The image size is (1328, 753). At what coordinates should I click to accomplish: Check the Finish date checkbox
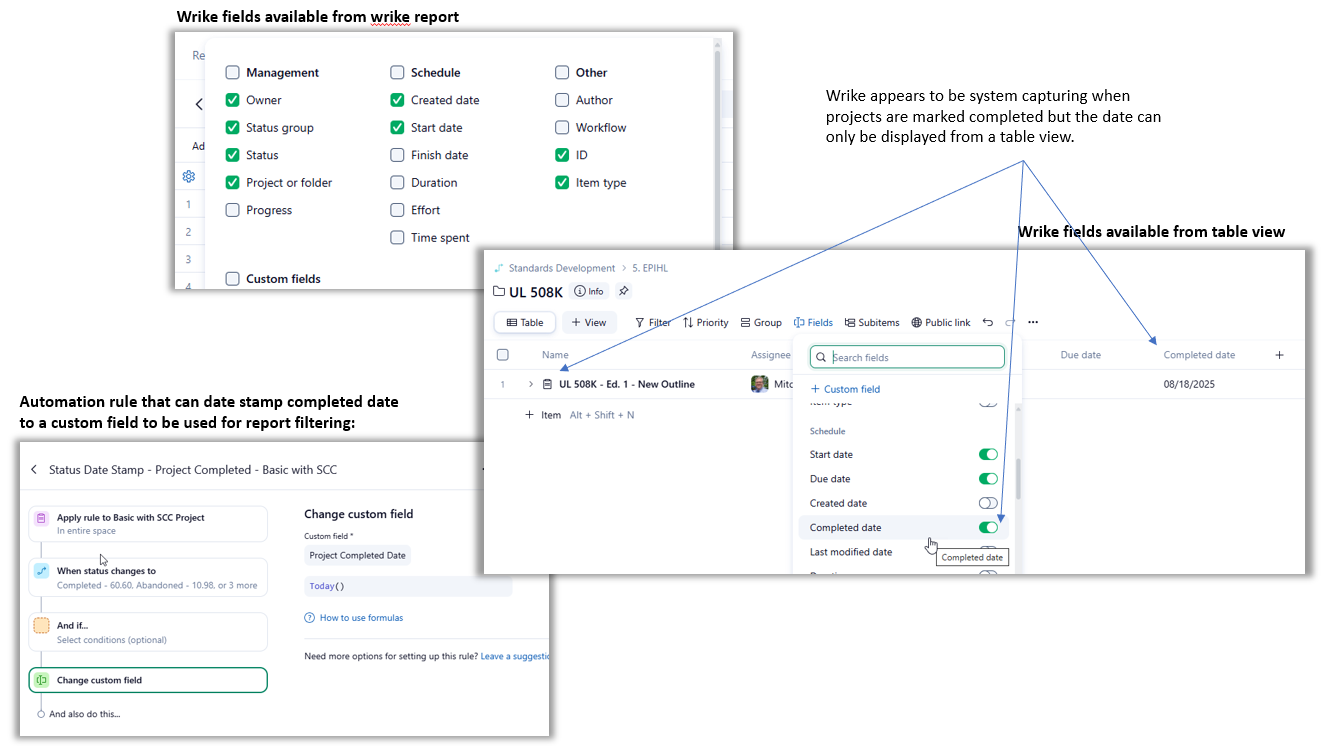[x=397, y=155]
